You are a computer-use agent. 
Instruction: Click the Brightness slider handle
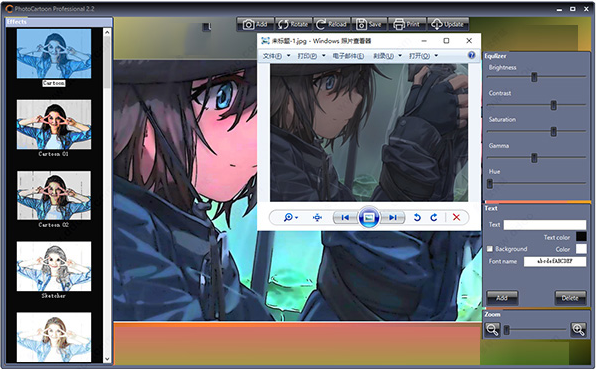pos(534,77)
